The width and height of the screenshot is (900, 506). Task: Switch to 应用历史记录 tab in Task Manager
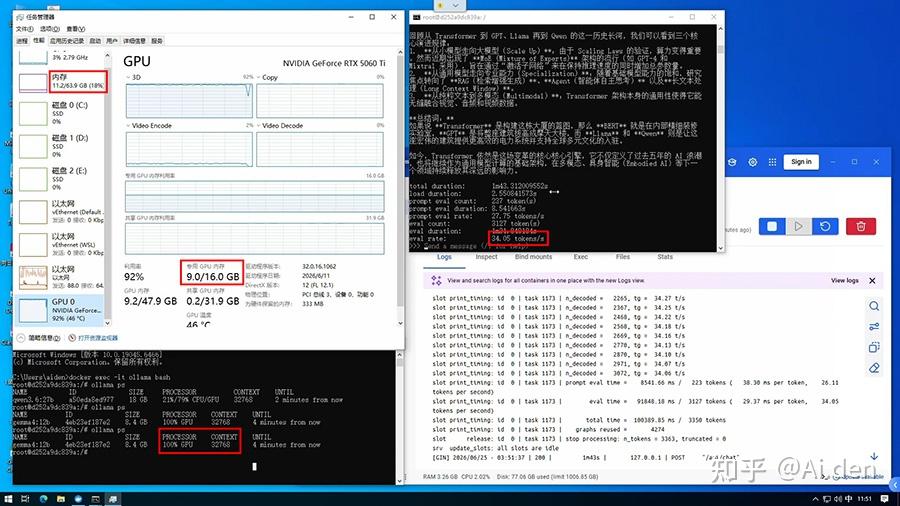[67, 41]
